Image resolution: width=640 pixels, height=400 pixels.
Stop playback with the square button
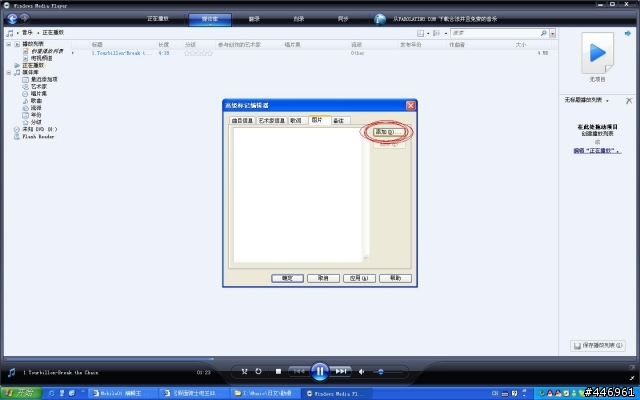278,371
